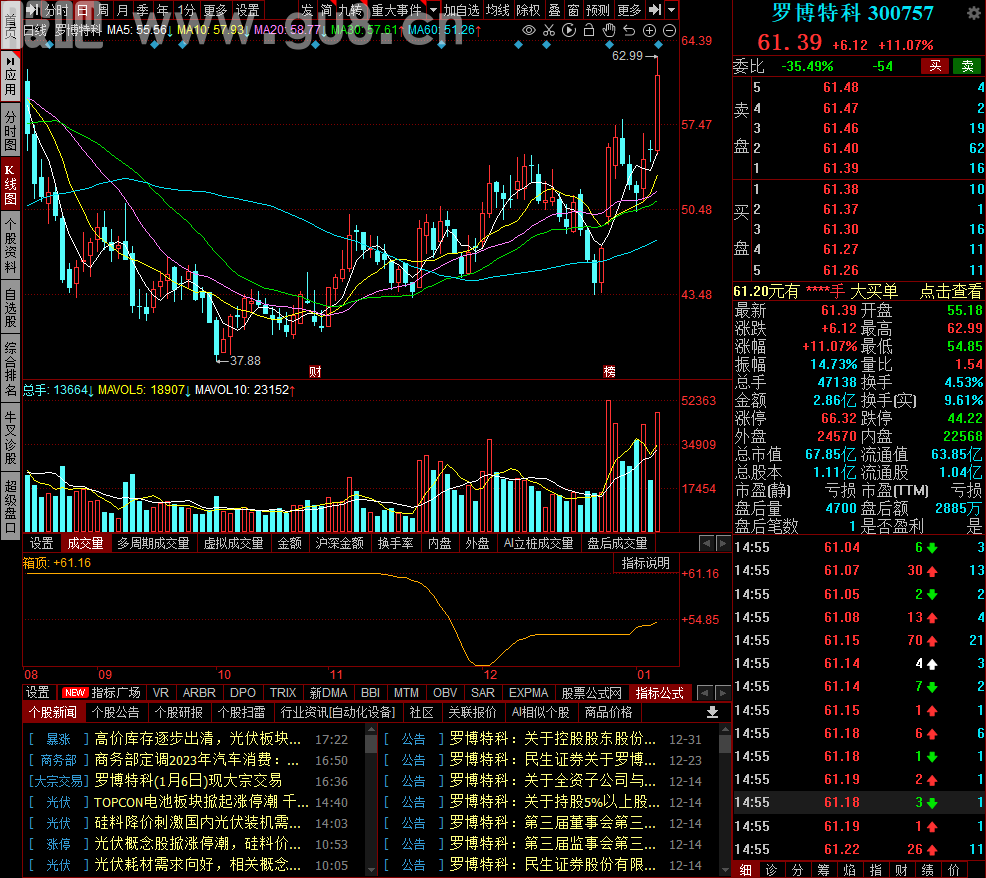Select the 年 yearly period

[162, 10]
